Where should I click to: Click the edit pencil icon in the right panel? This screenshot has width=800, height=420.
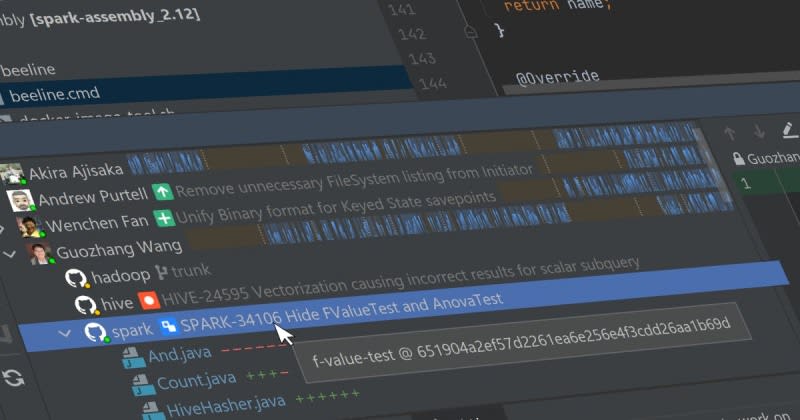(x=789, y=130)
